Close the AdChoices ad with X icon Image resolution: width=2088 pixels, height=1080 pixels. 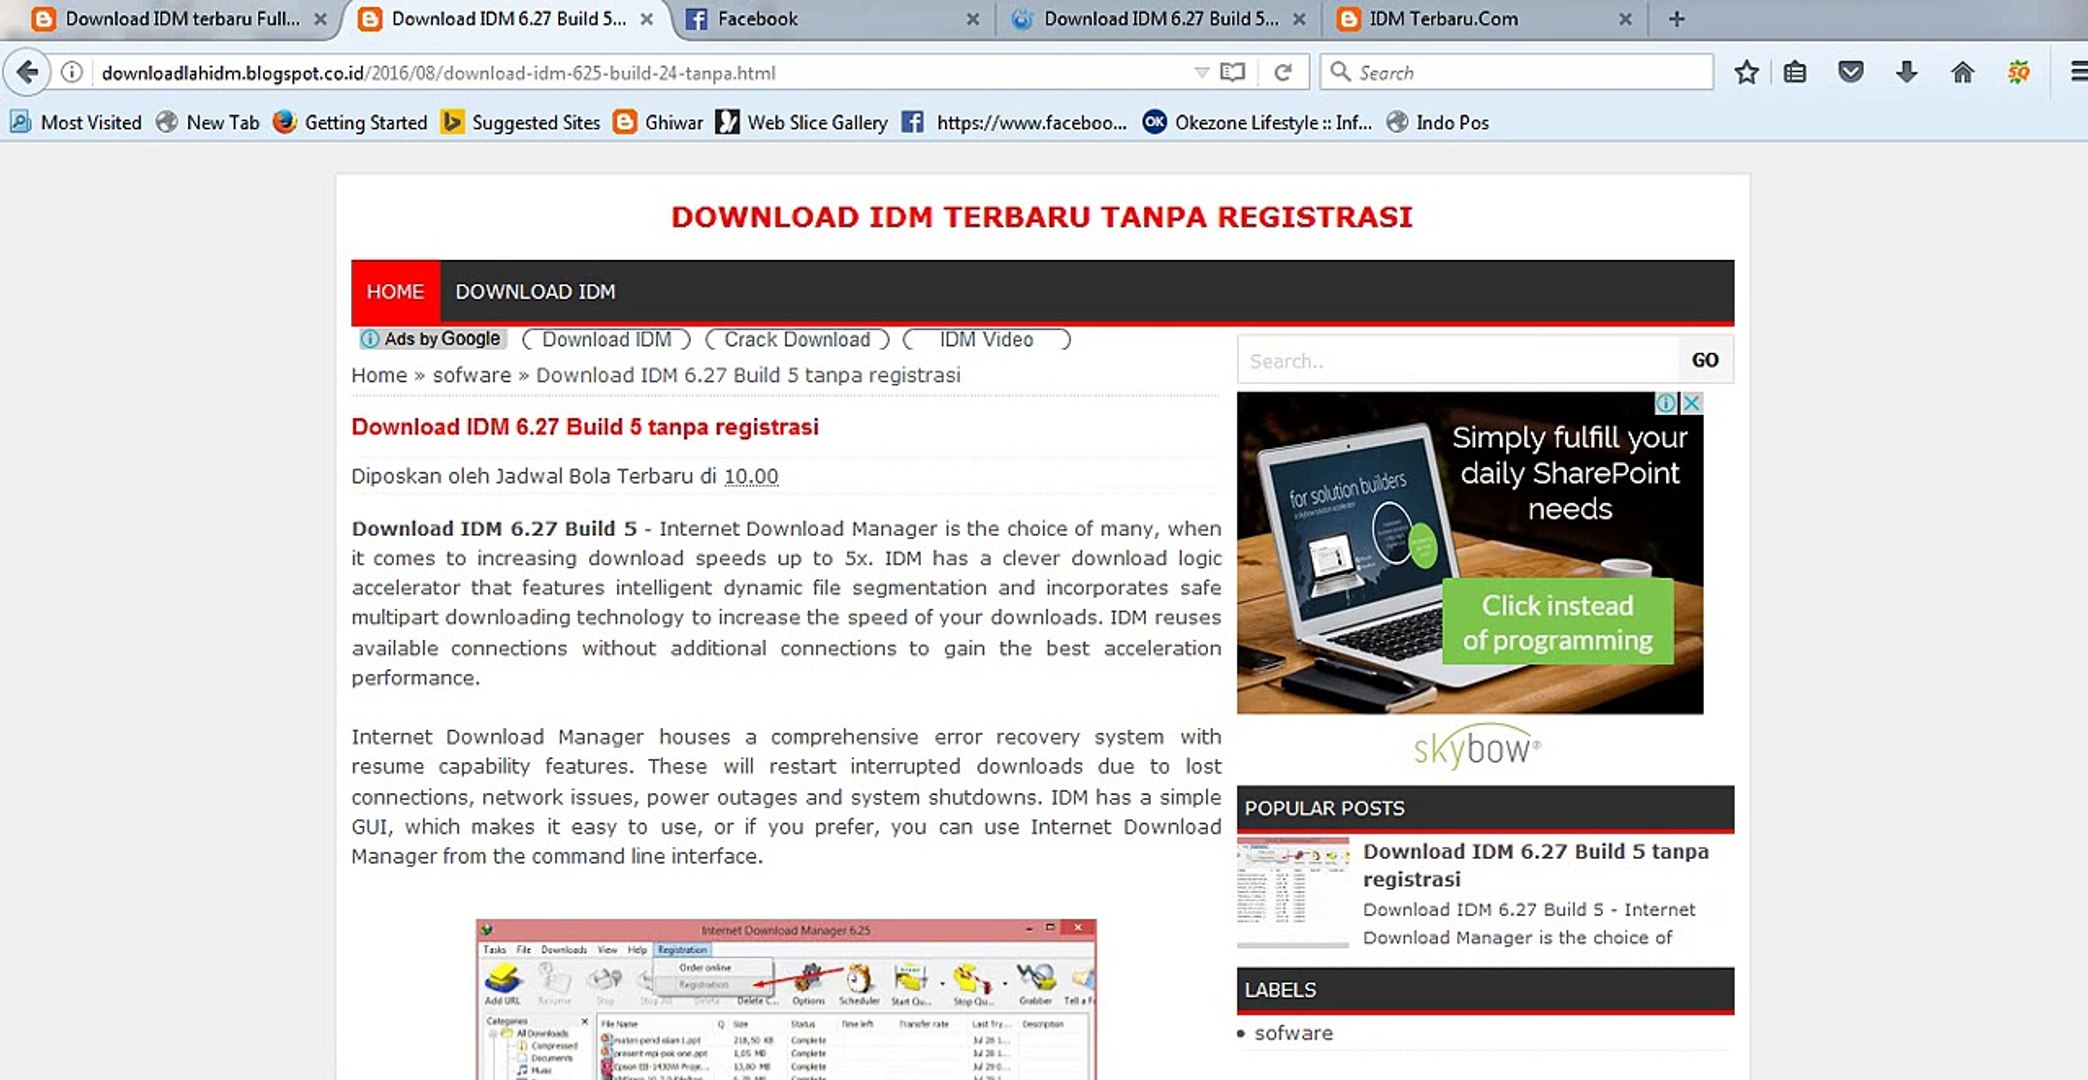[1692, 403]
